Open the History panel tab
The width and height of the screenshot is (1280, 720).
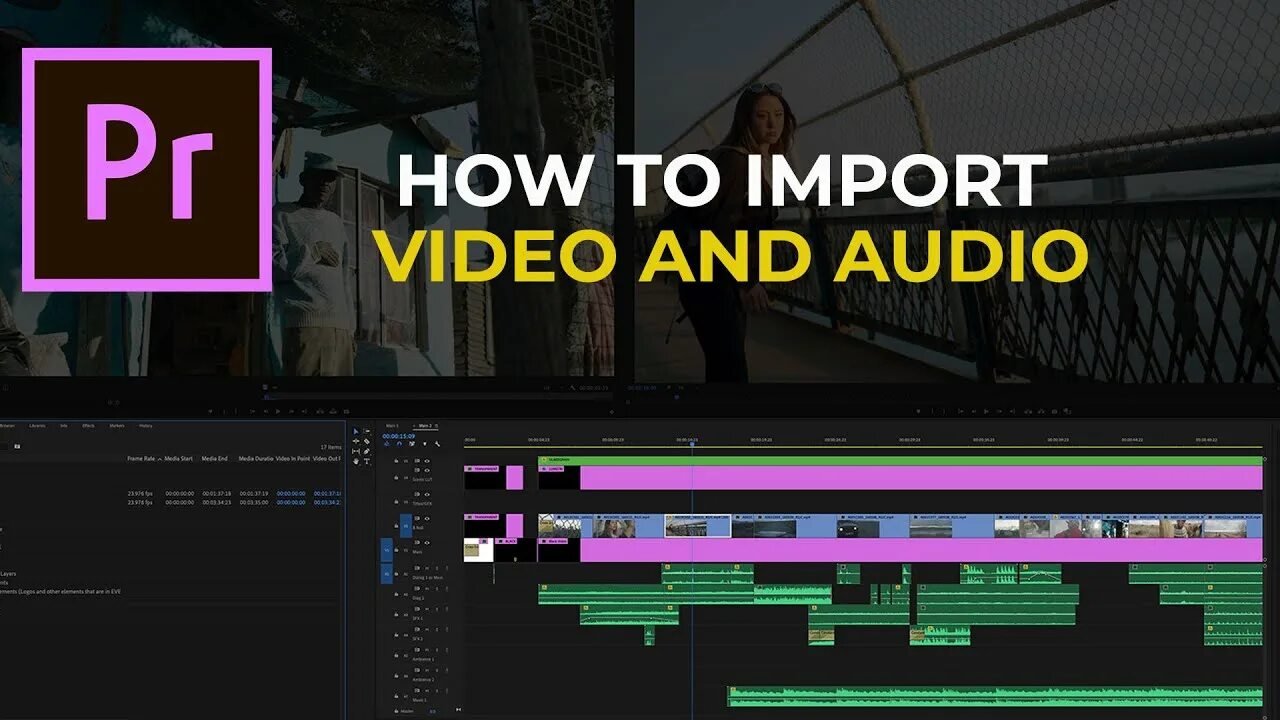pos(145,425)
